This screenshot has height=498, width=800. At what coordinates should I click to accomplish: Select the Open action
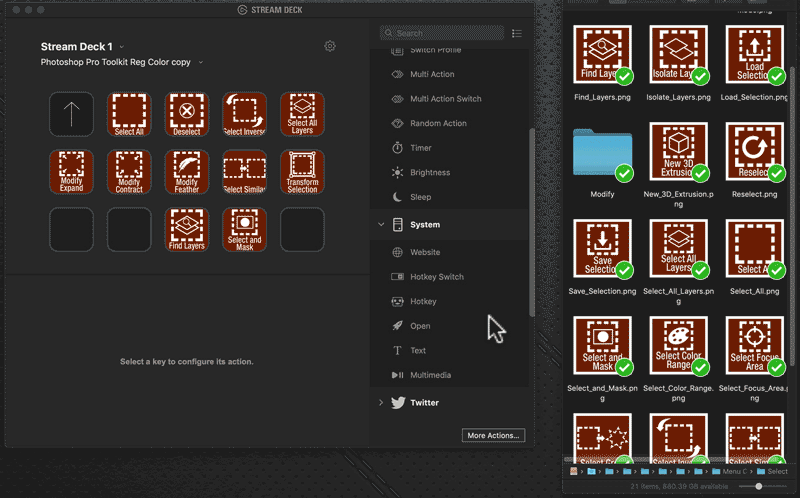pyautogui.click(x=449, y=326)
